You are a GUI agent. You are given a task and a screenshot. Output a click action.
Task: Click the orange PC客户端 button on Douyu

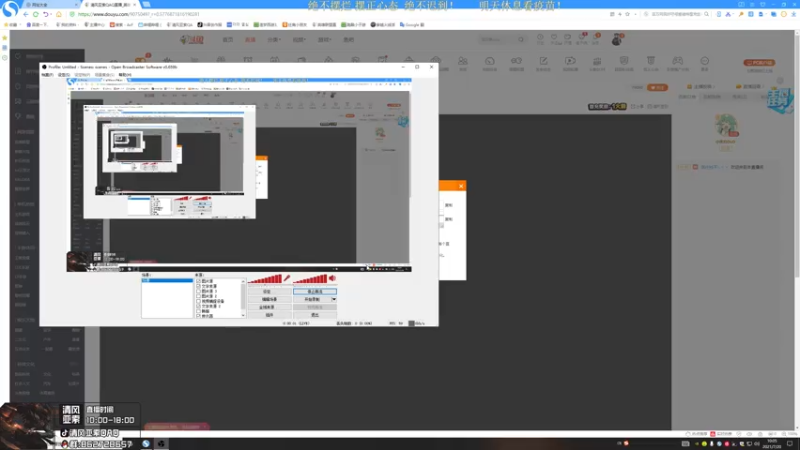[x=759, y=62]
